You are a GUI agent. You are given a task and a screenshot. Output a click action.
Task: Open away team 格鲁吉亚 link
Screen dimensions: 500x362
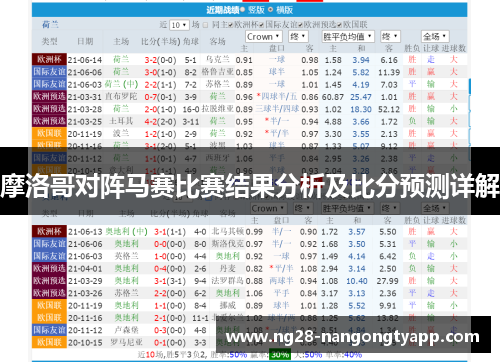218,72
